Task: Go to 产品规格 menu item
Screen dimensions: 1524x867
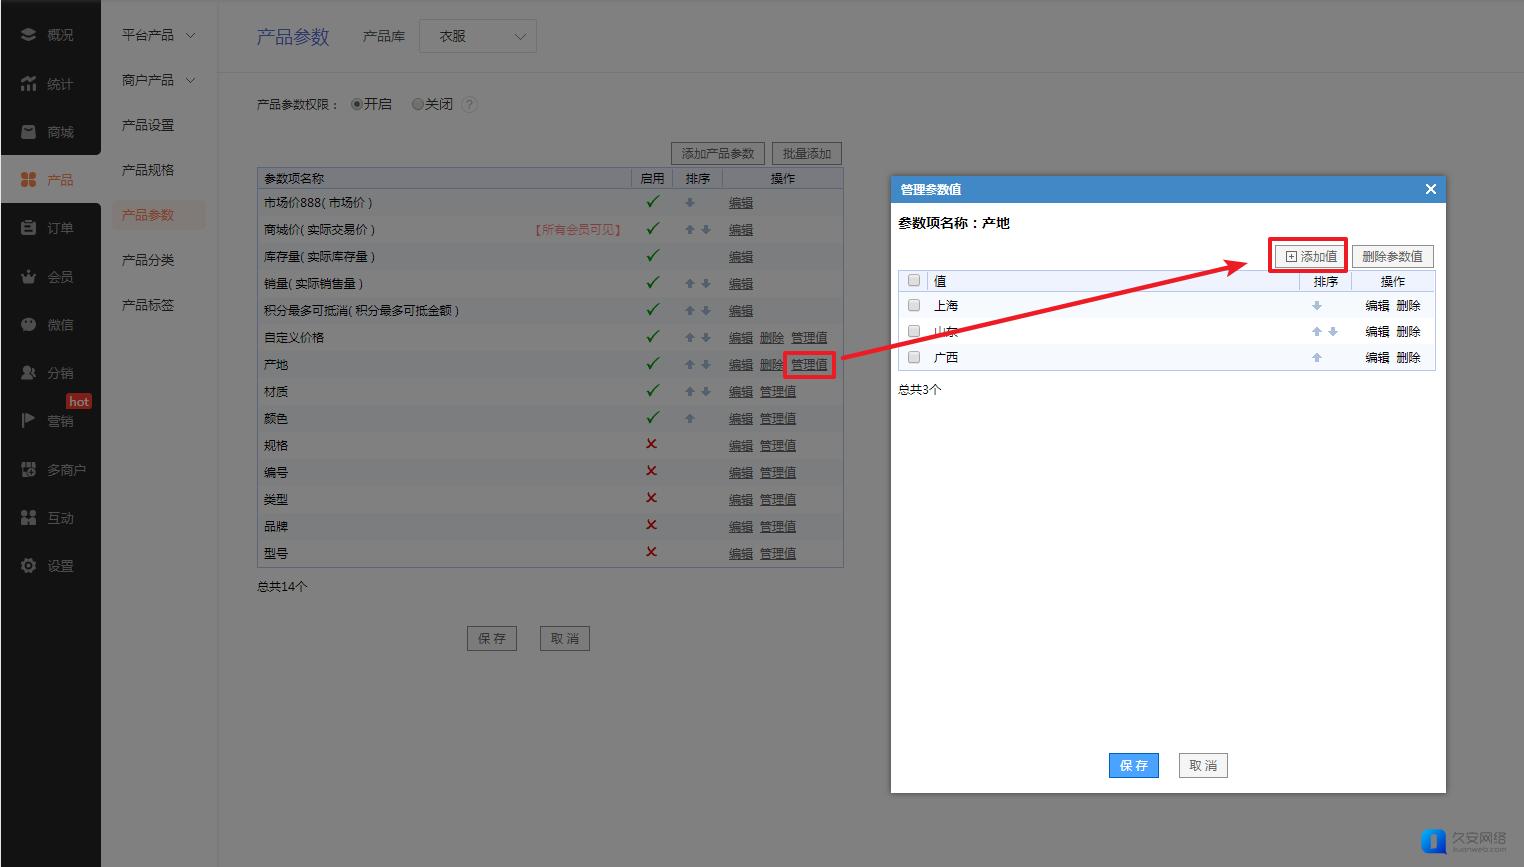Action: tap(148, 170)
